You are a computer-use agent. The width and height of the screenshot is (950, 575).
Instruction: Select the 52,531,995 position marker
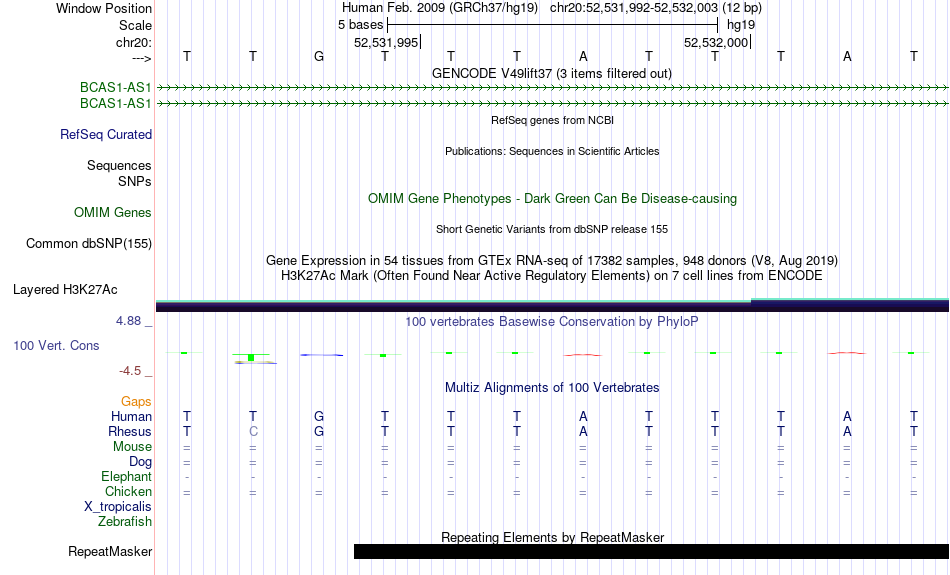click(386, 42)
